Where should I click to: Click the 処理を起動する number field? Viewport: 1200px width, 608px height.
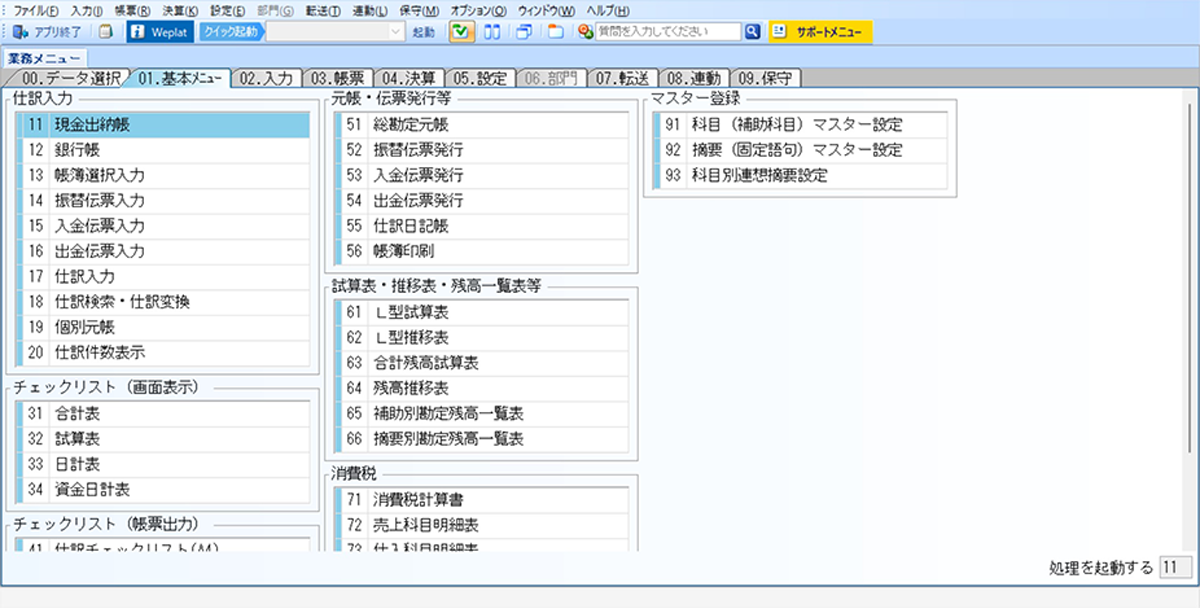(x=1172, y=568)
